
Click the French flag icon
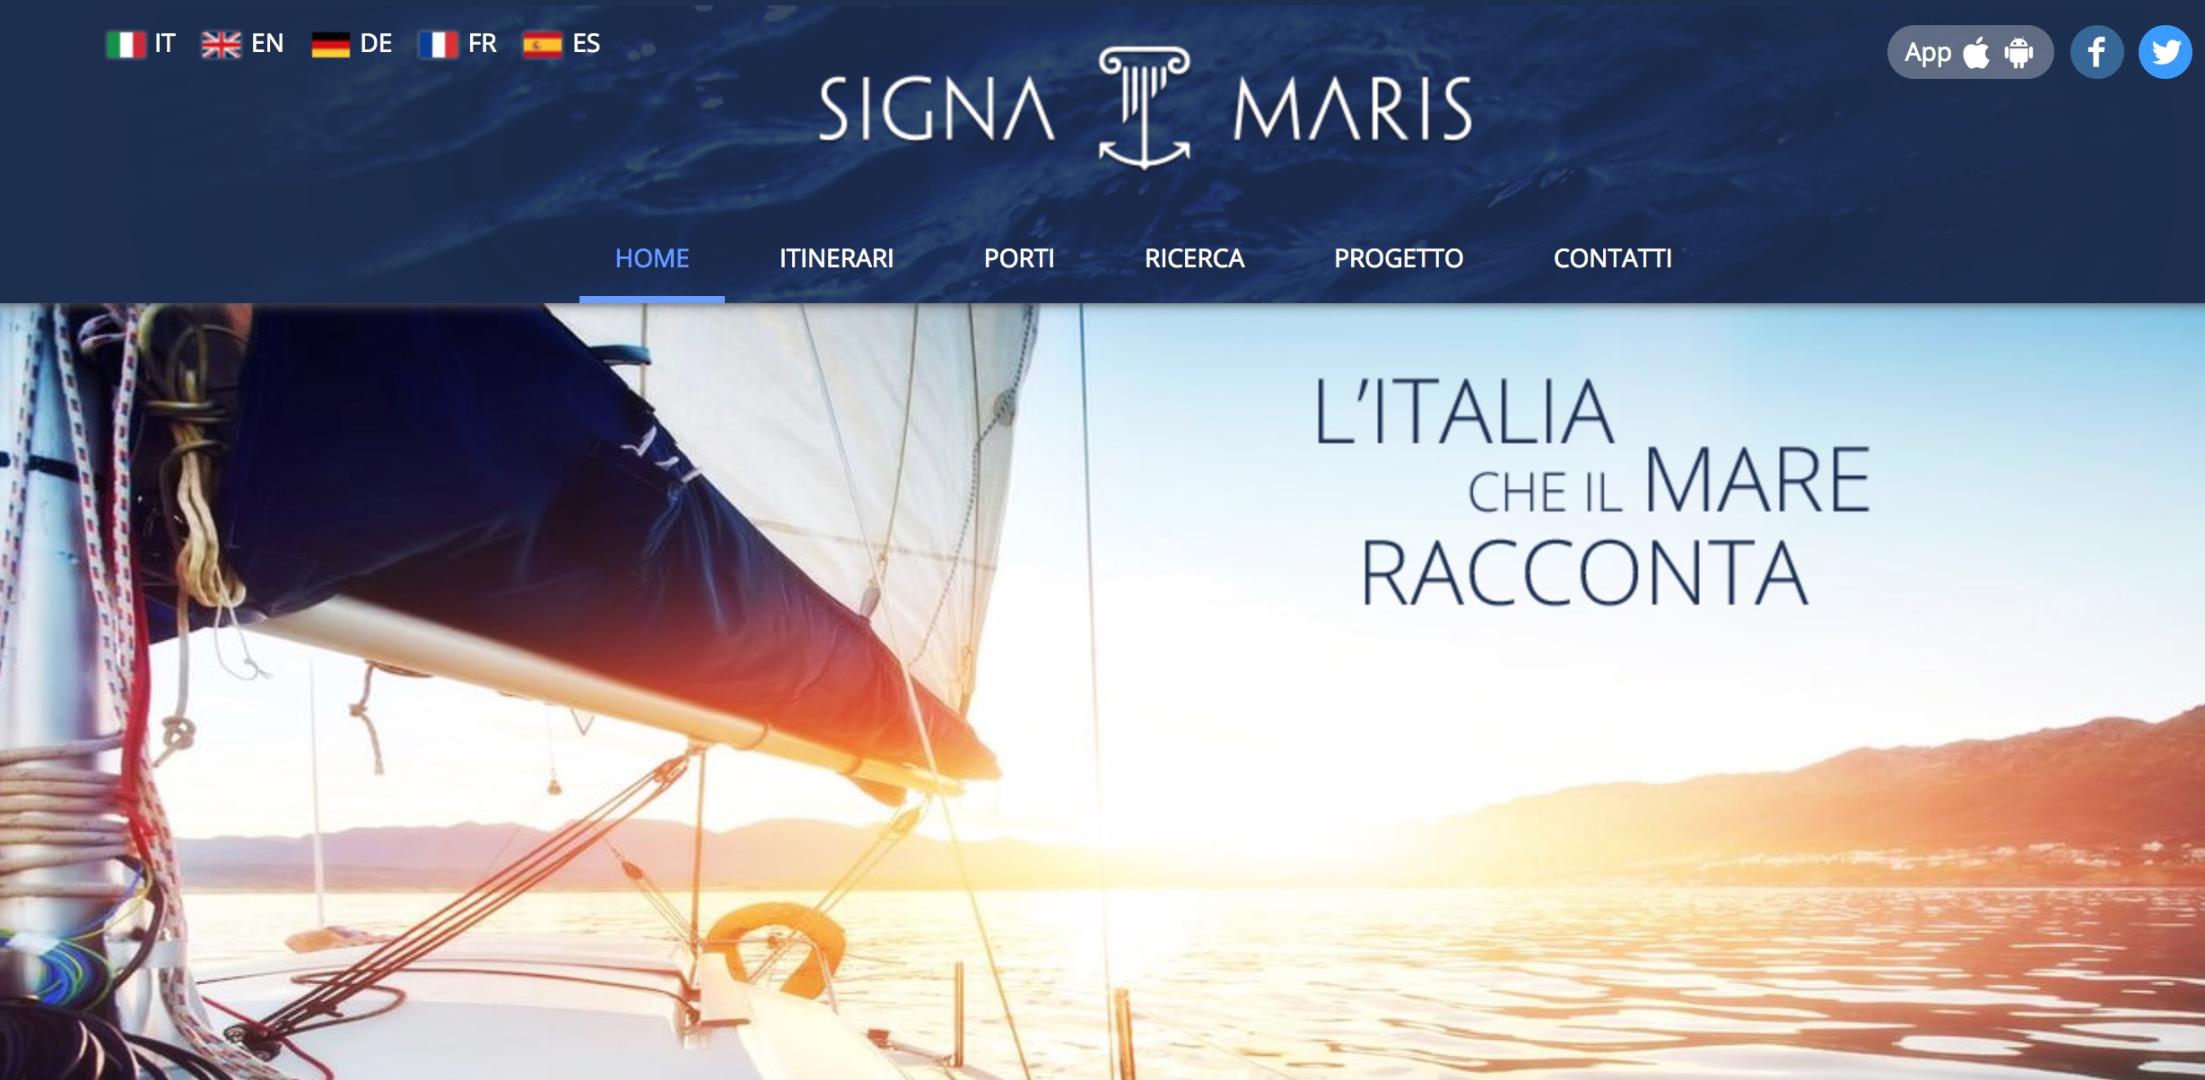click(438, 45)
